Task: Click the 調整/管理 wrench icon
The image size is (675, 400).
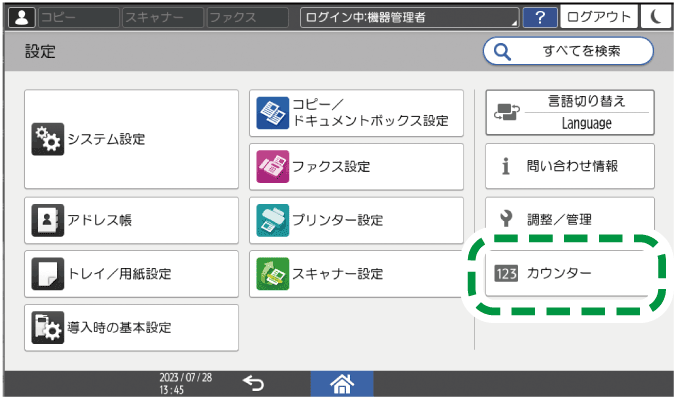Action: (506, 219)
